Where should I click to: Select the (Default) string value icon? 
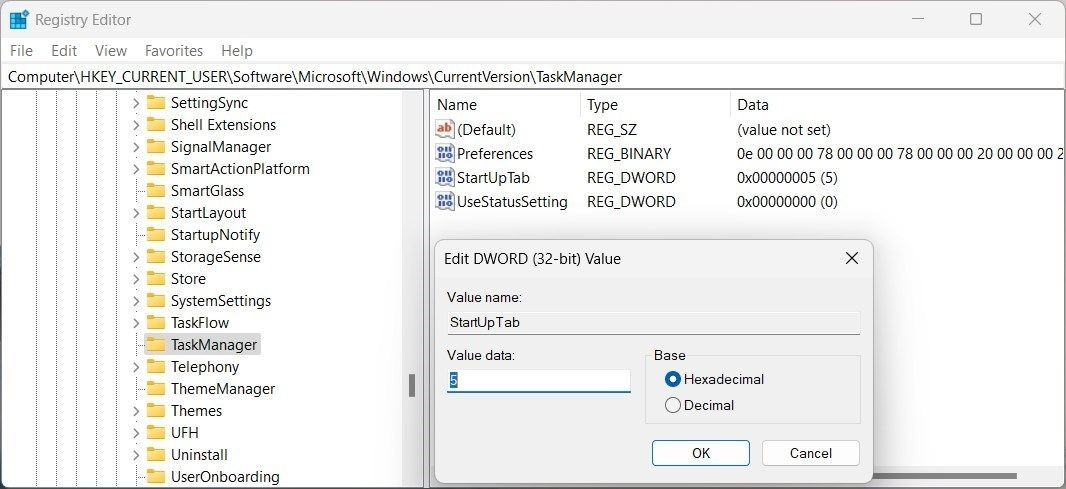(x=445, y=129)
